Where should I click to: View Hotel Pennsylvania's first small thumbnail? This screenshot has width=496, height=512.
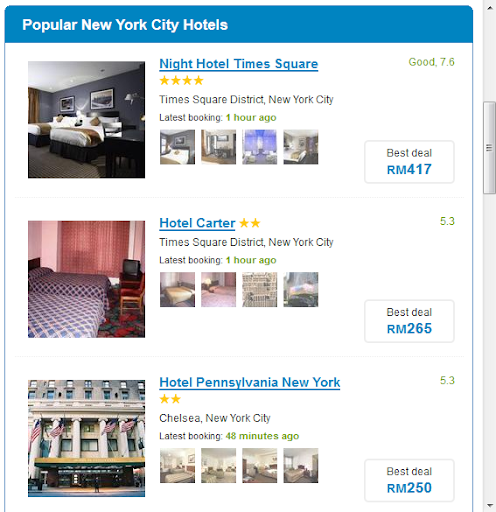(x=177, y=465)
